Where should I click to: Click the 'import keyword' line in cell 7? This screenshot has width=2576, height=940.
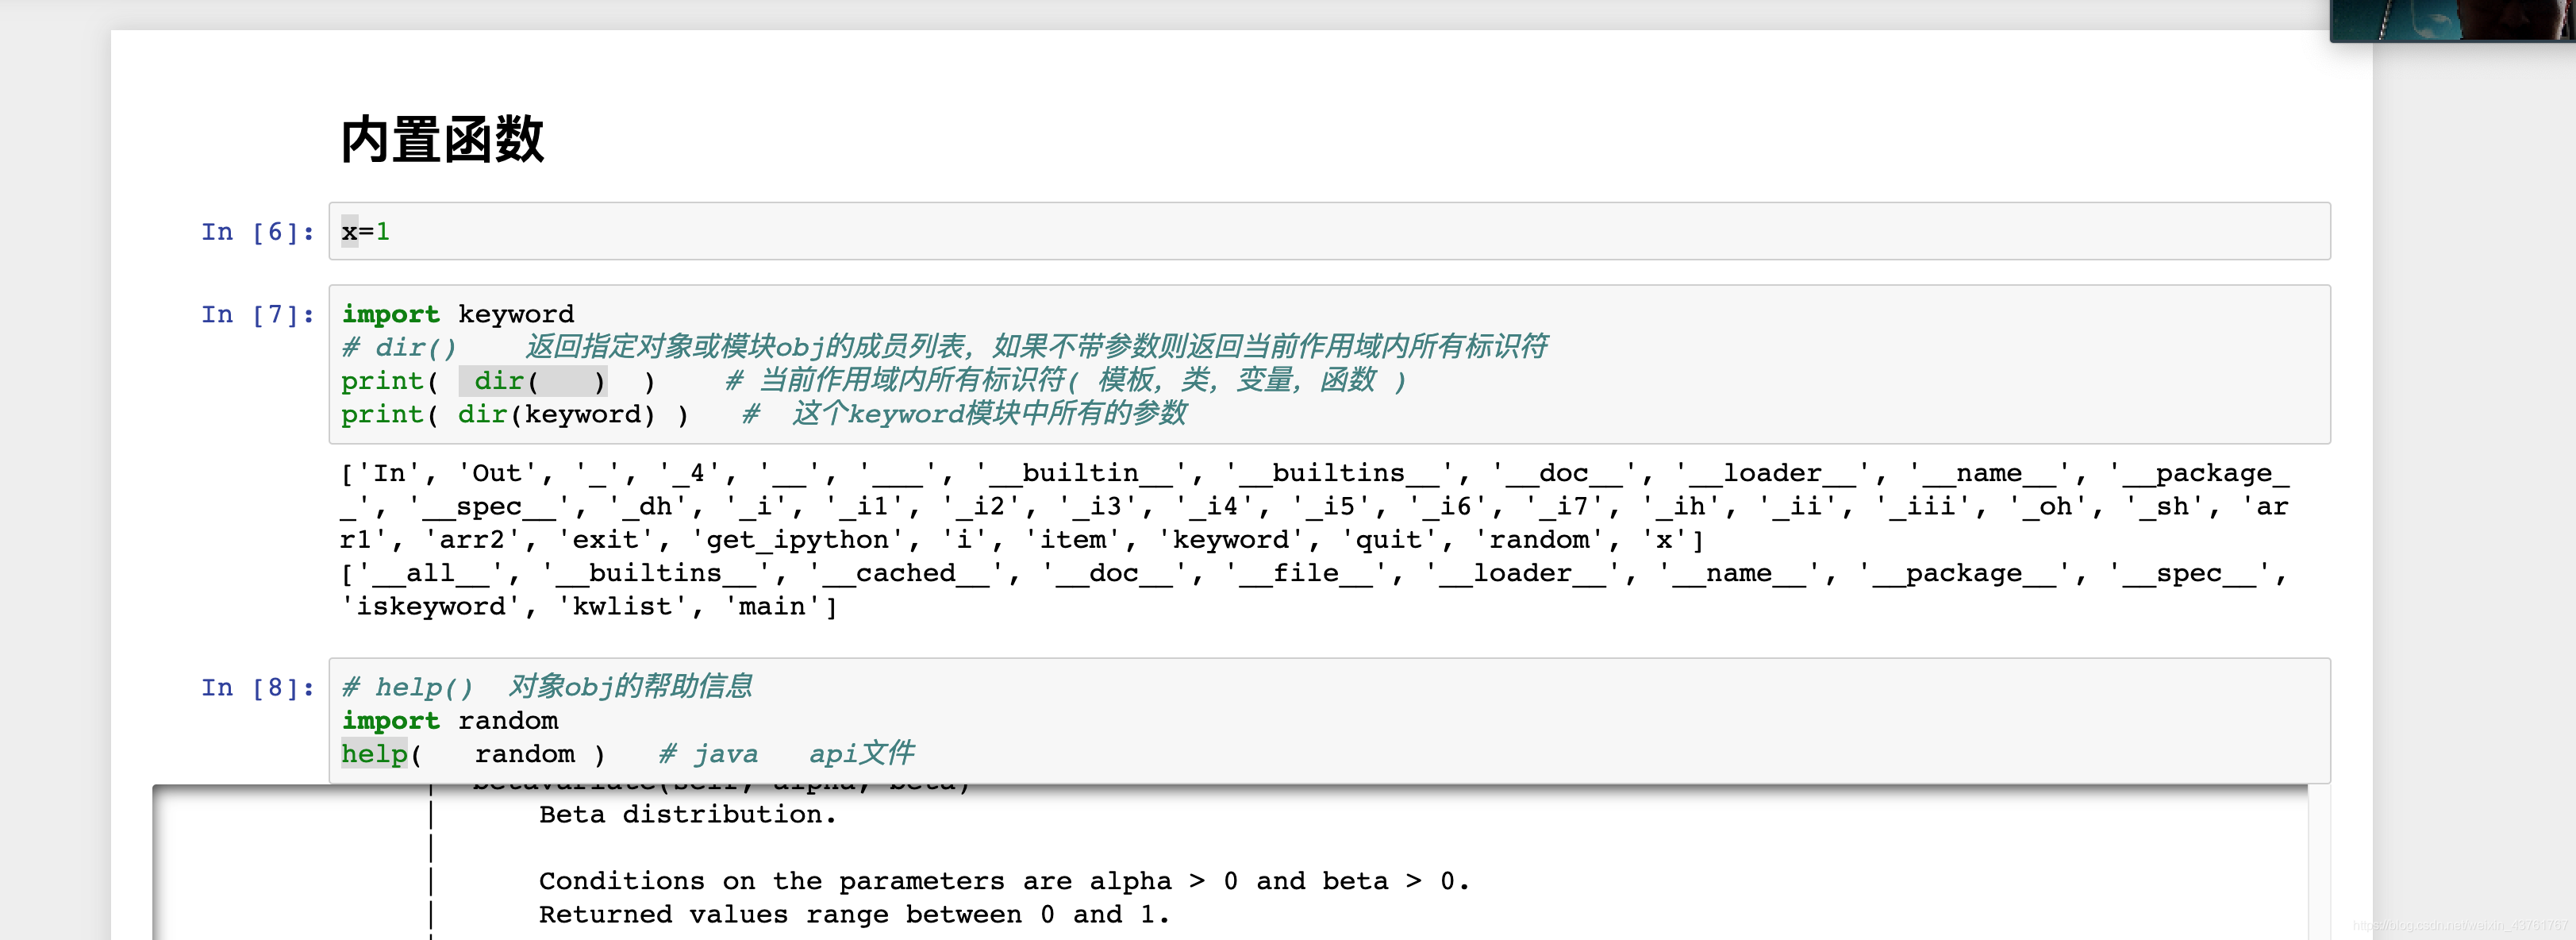point(458,314)
